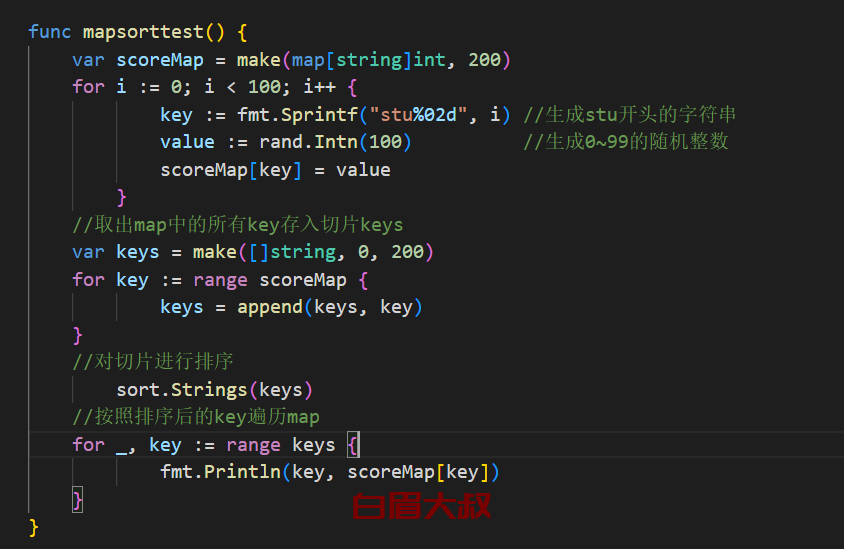
Task: Click the fmt.Println statement
Action: 330,472
